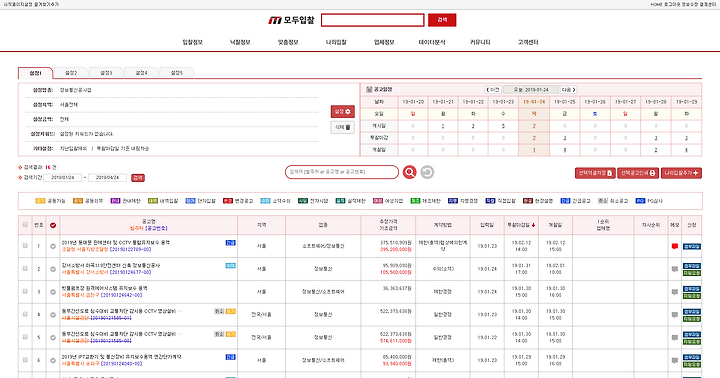
Task: Open the 업체정보 main menu
Action: (x=384, y=42)
